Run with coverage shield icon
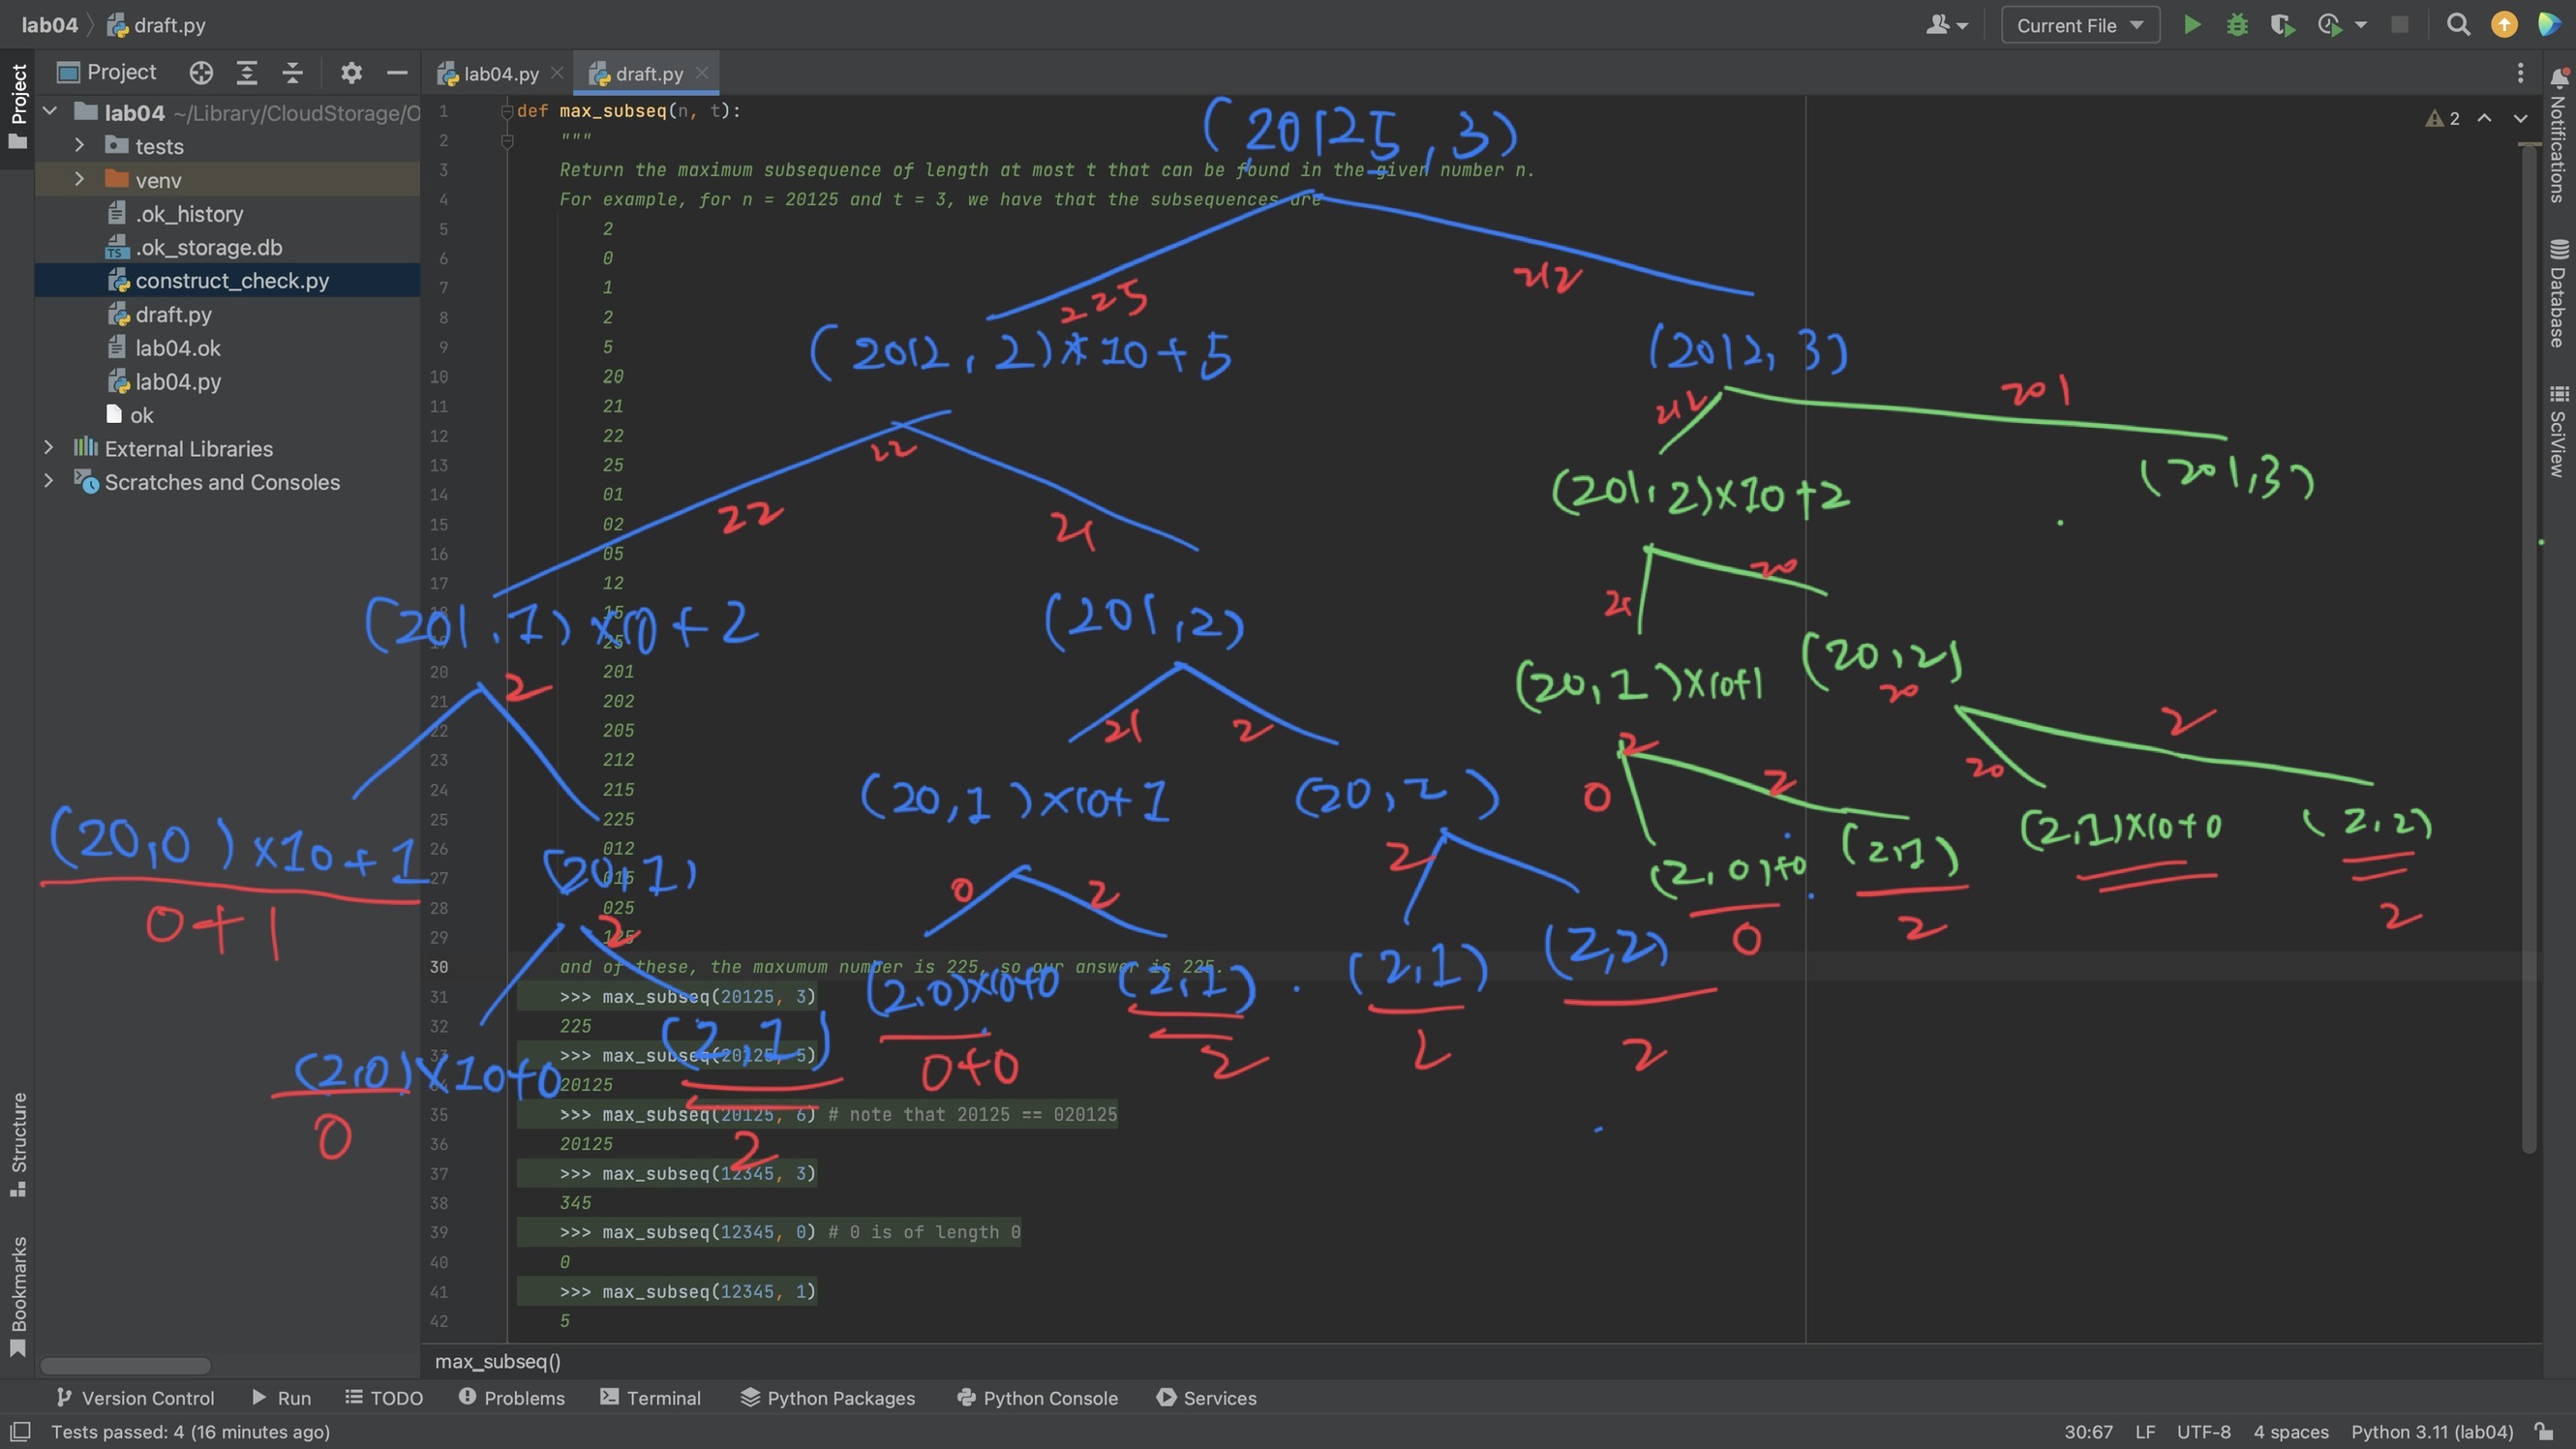This screenshot has height=1449, width=2576. 2282,25
